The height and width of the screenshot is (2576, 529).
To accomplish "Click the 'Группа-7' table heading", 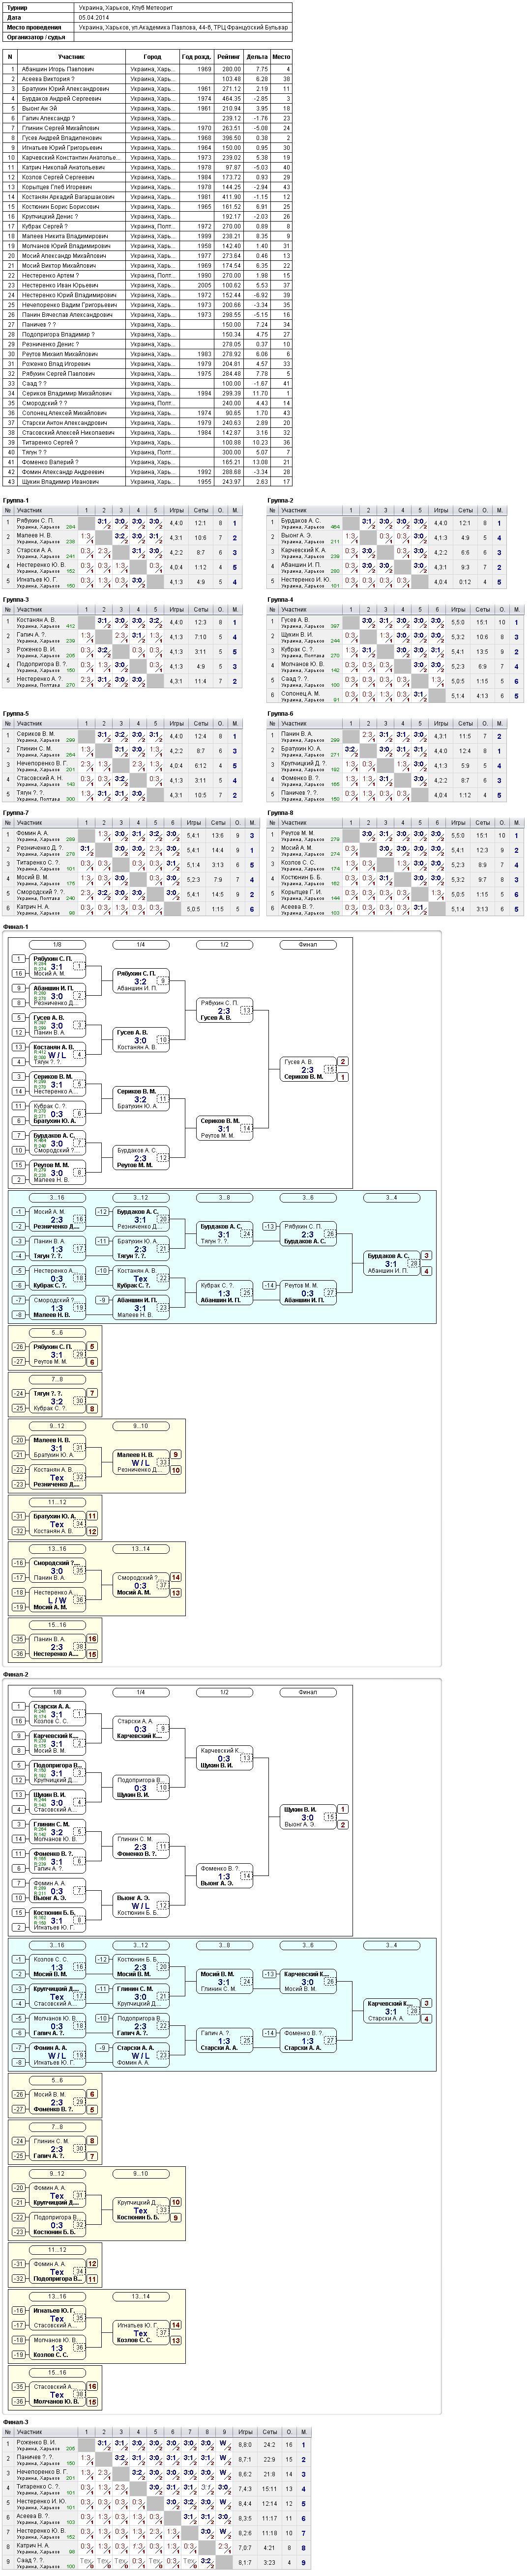I will (x=16, y=813).
